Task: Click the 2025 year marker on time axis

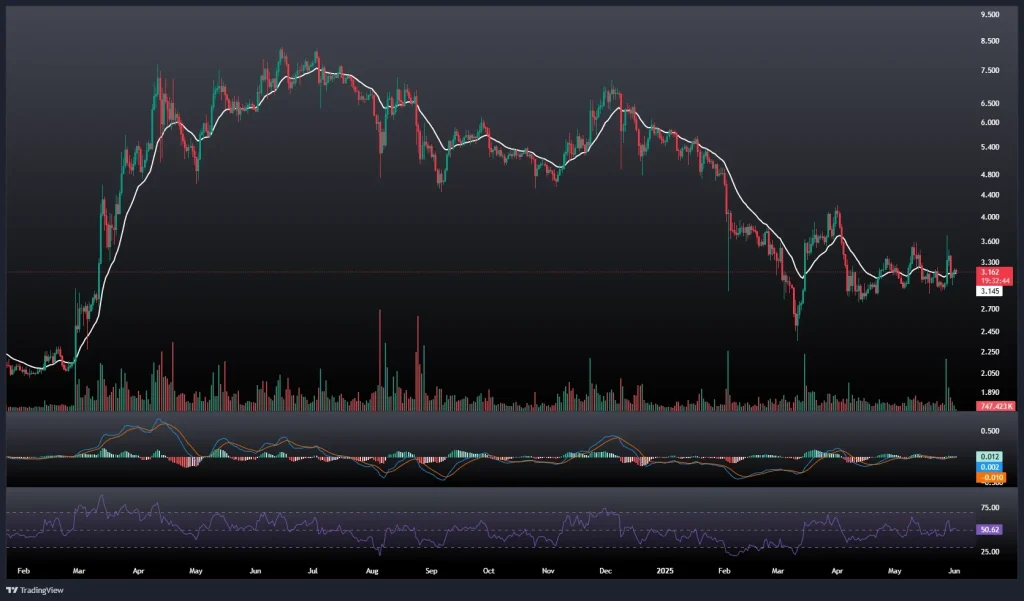Action: pyautogui.click(x=664, y=569)
